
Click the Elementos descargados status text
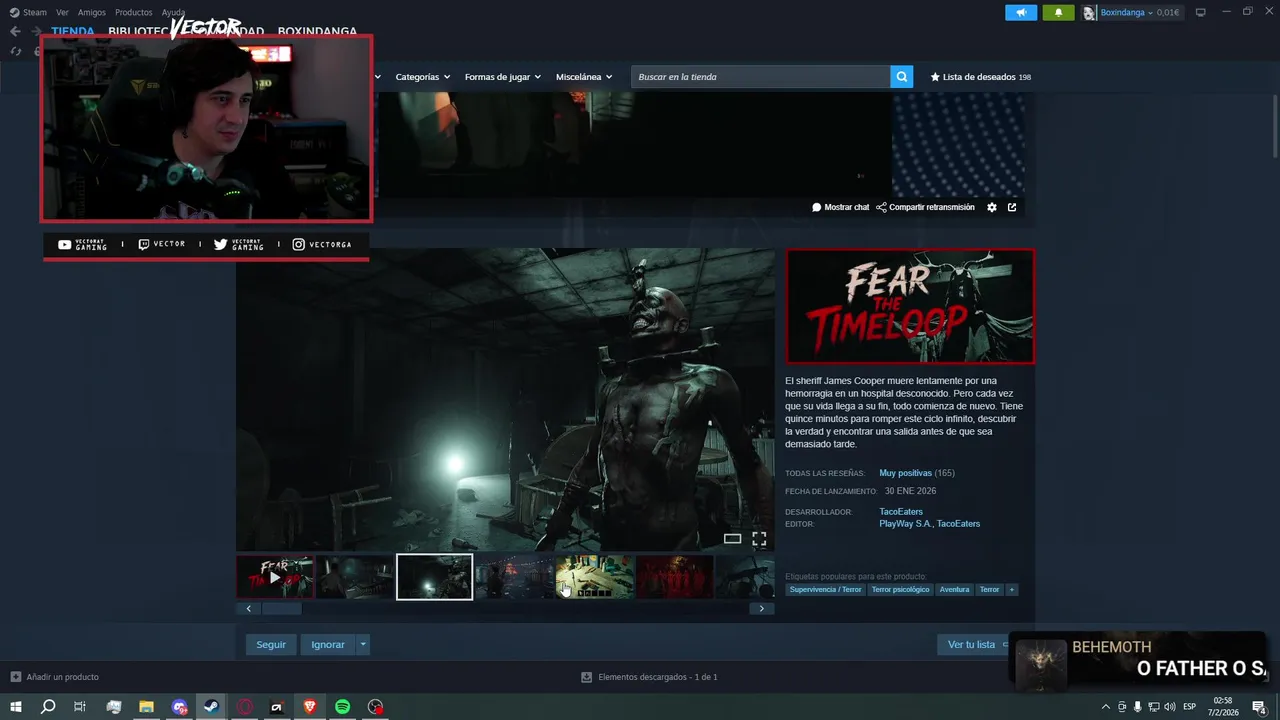click(x=657, y=677)
